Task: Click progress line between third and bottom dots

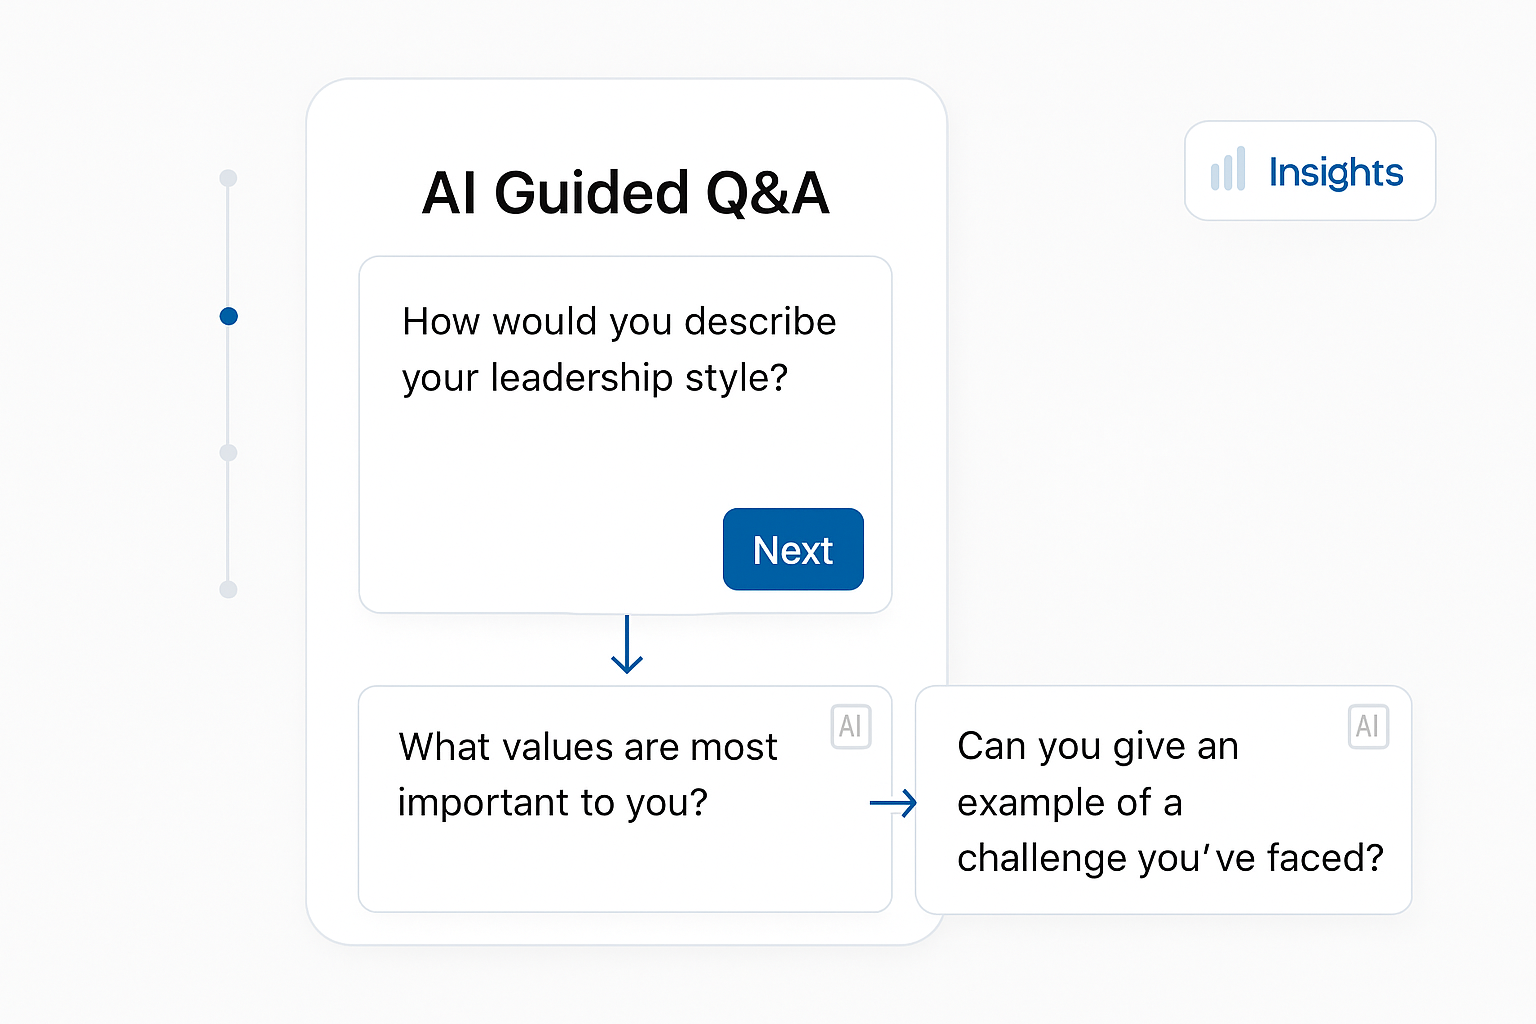Action: [x=228, y=521]
